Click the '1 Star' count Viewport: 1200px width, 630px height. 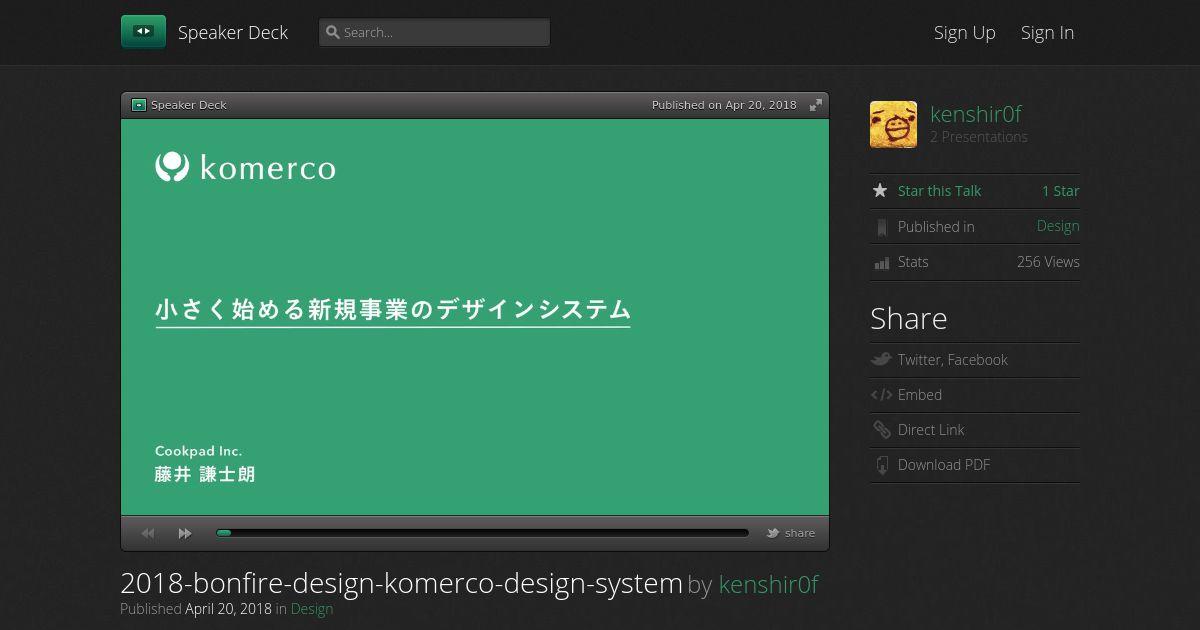(x=1061, y=191)
